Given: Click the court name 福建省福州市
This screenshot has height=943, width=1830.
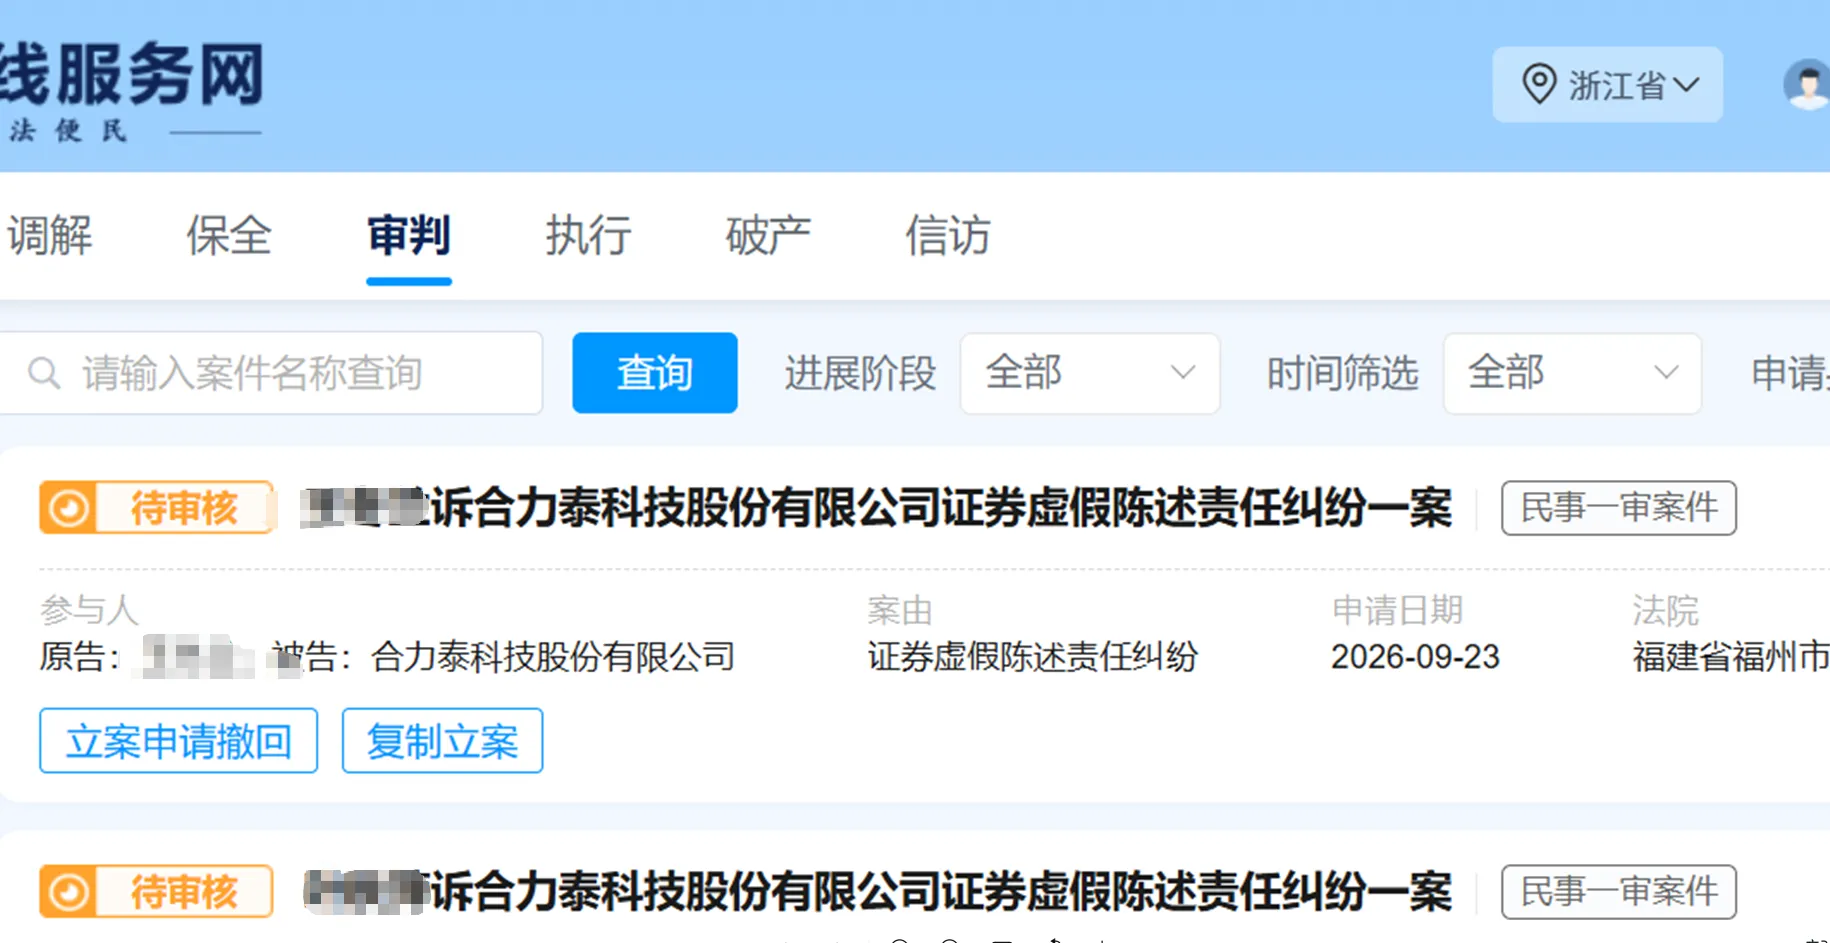Looking at the screenshot, I should (x=1731, y=657).
